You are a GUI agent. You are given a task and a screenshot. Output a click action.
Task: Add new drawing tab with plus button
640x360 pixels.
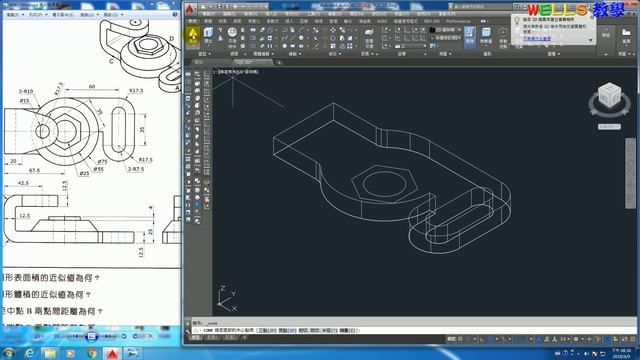coord(279,62)
